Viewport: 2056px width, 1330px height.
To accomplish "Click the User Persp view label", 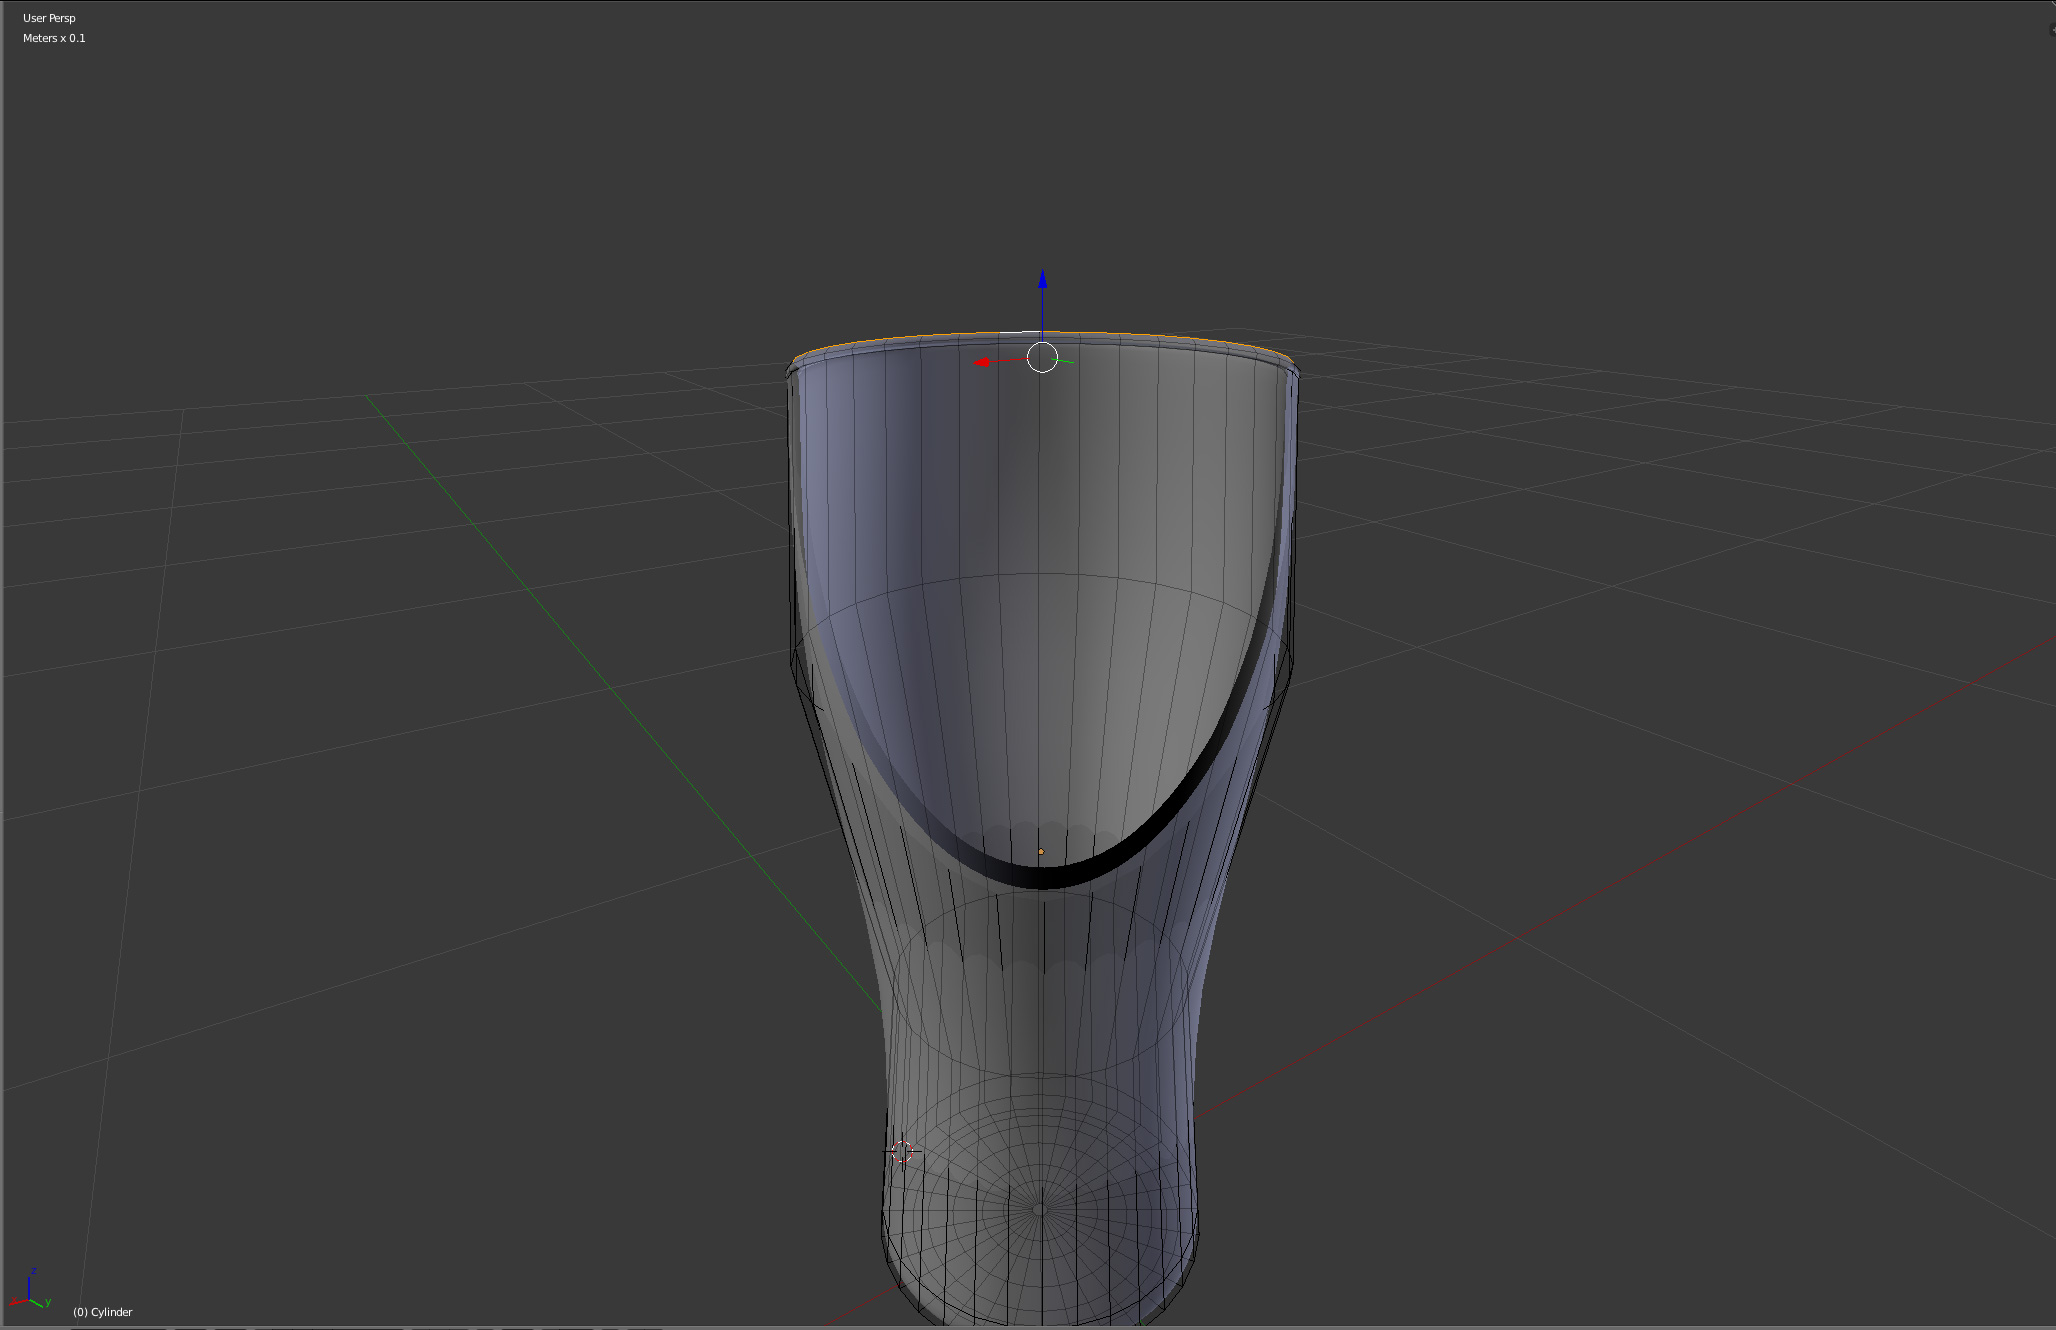I will 49,18.
